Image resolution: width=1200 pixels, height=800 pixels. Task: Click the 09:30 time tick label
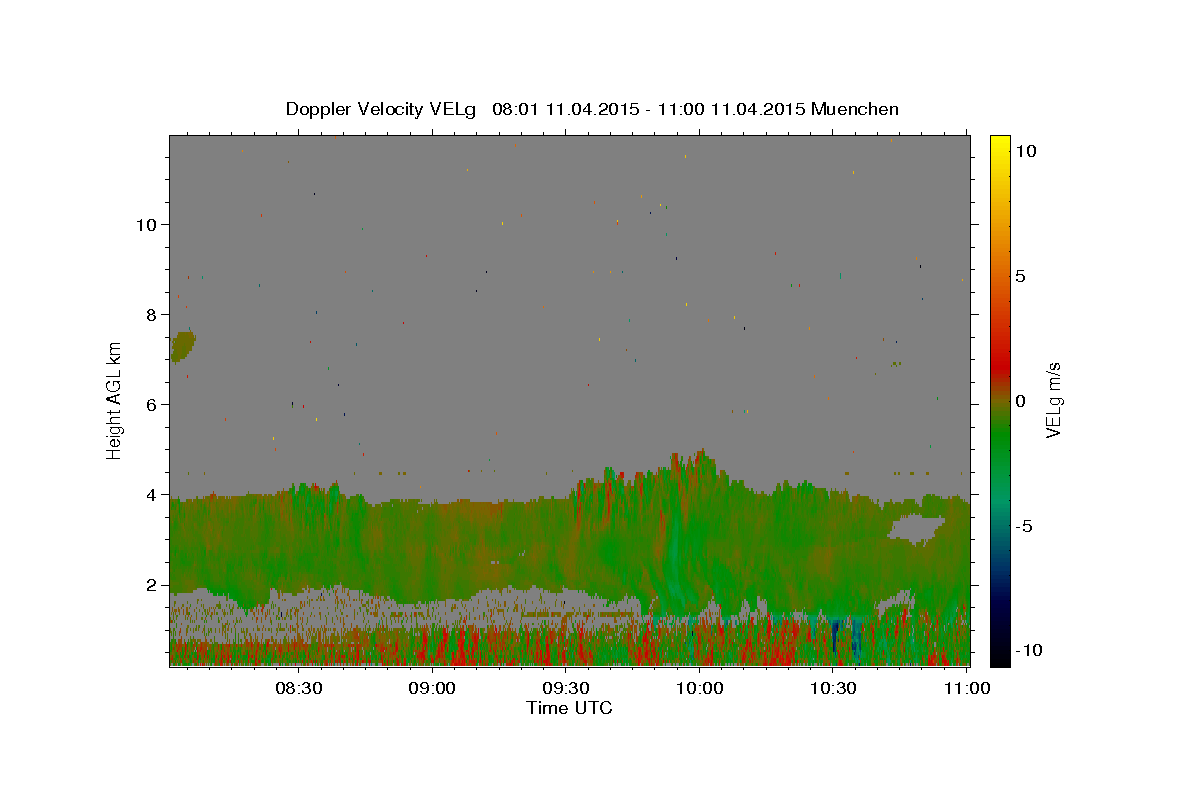(x=566, y=688)
